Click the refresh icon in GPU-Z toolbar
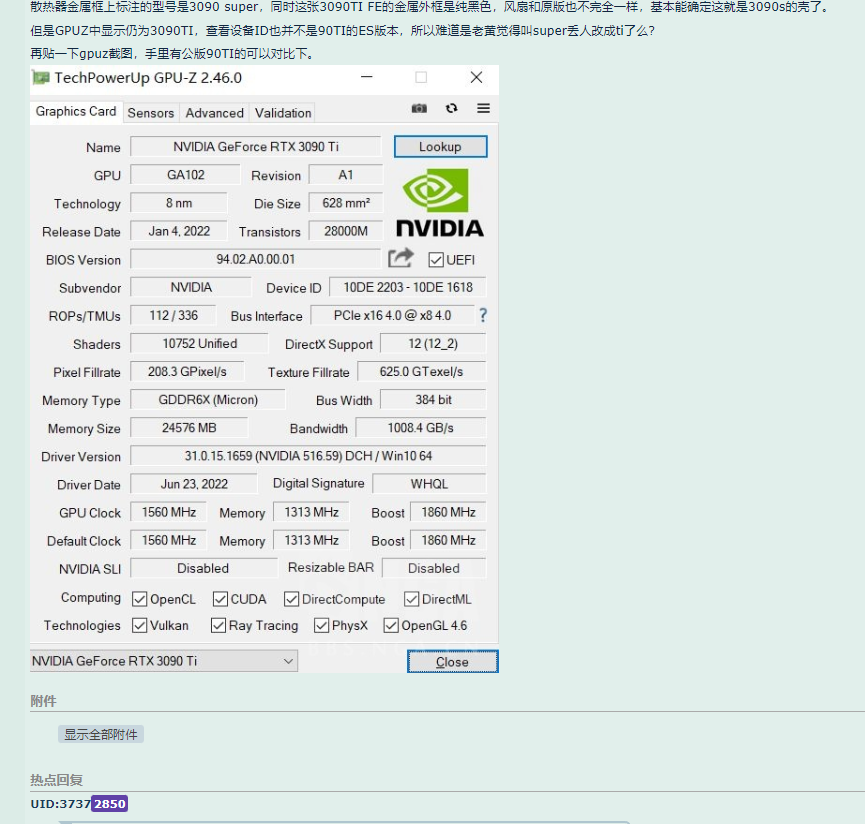This screenshot has width=865, height=824. coord(452,108)
